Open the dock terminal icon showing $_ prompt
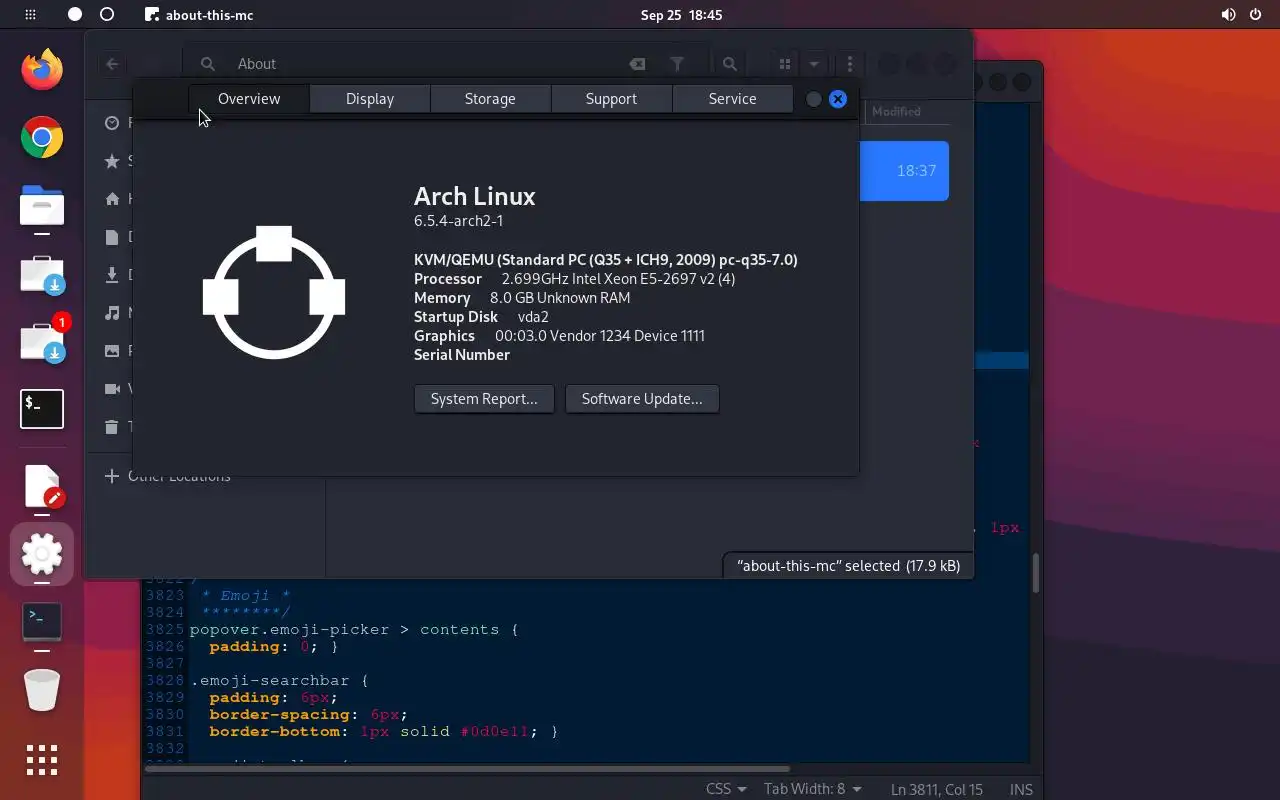The width and height of the screenshot is (1280, 800). pos(42,409)
